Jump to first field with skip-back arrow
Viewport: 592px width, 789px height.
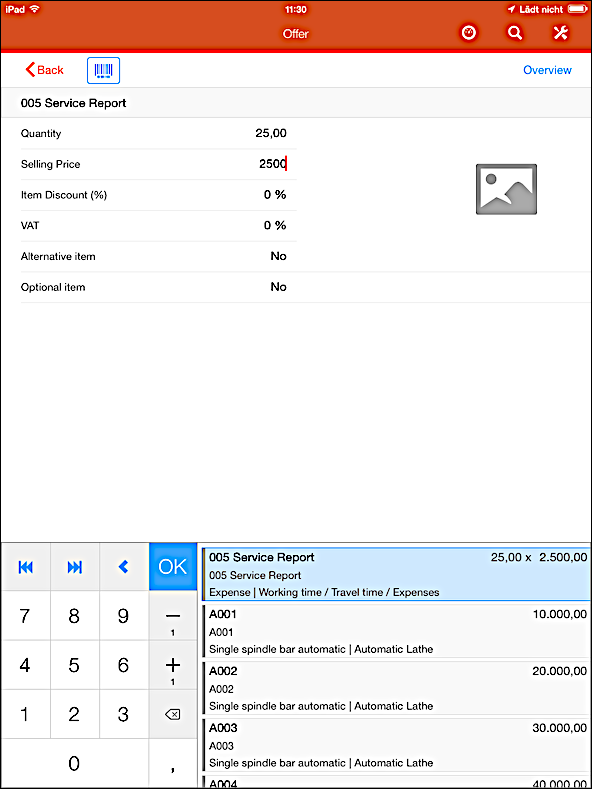(25, 567)
